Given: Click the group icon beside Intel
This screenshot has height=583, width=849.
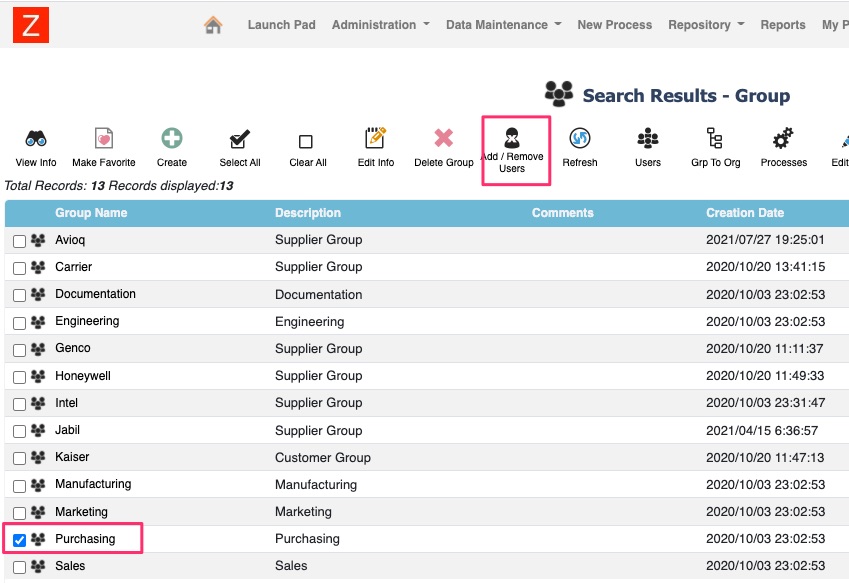Looking at the screenshot, I should [38, 403].
